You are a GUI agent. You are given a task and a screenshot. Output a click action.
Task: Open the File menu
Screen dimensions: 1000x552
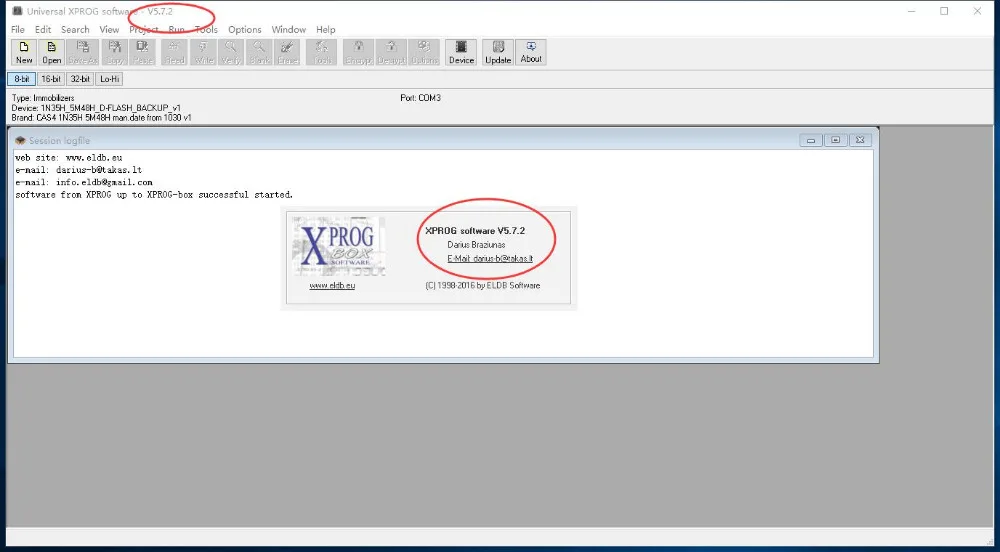point(18,29)
